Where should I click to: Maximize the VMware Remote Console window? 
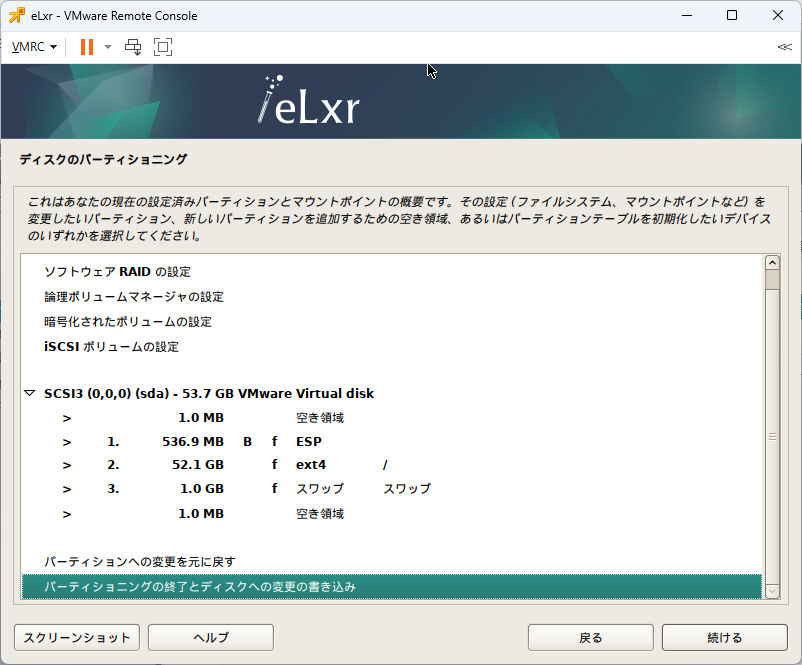(x=732, y=15)
